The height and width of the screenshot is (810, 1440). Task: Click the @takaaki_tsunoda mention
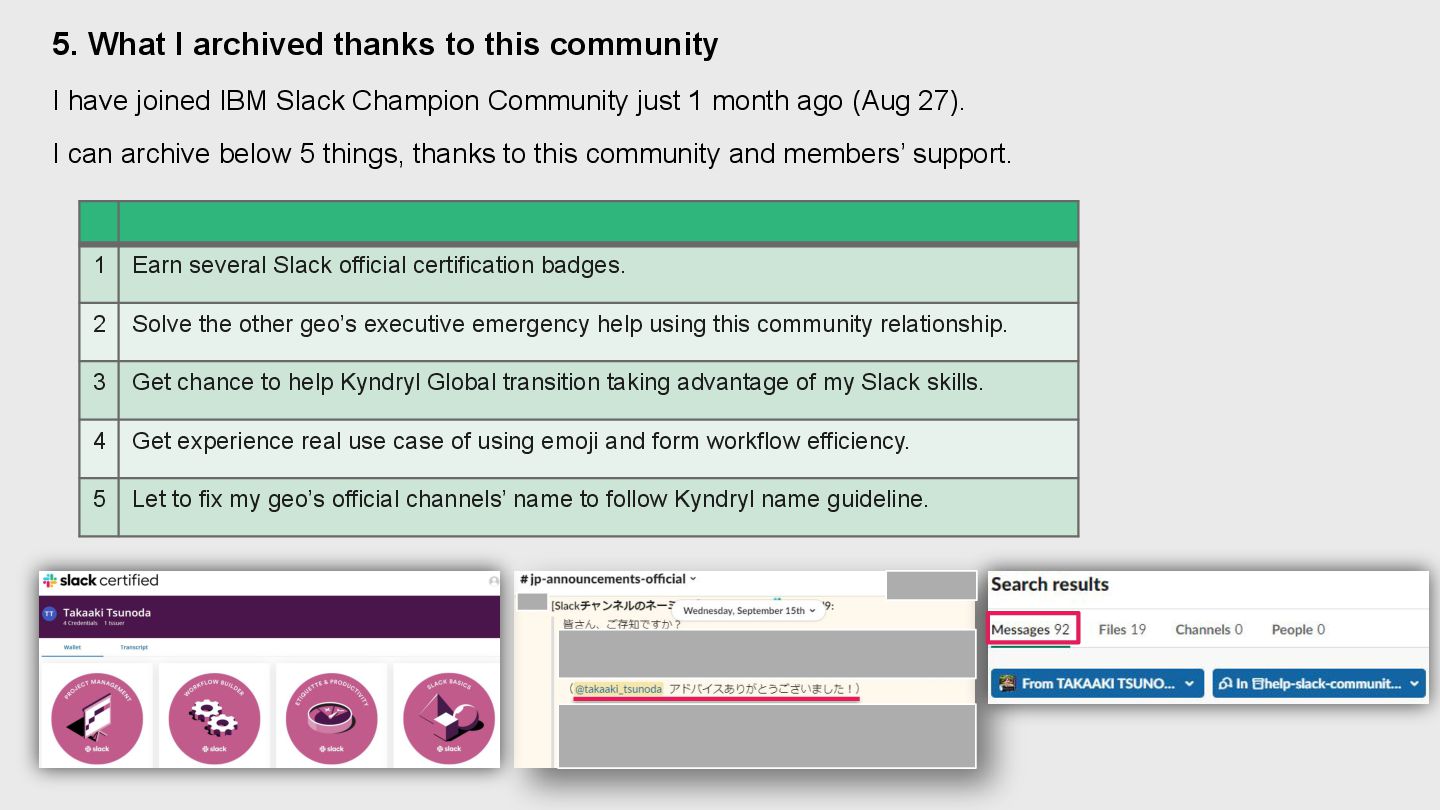pyautogui.click(x=618, y=689)
